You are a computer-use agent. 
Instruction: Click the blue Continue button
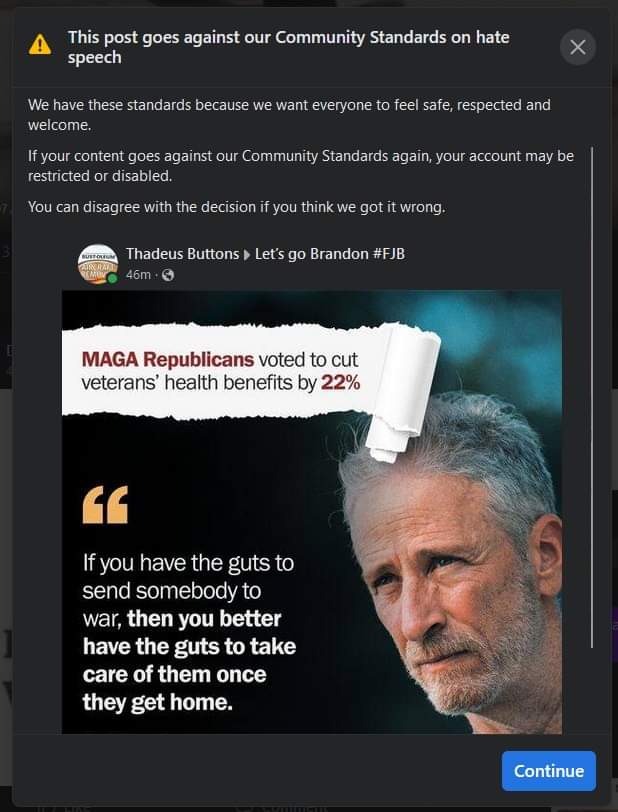click(549, 771)
